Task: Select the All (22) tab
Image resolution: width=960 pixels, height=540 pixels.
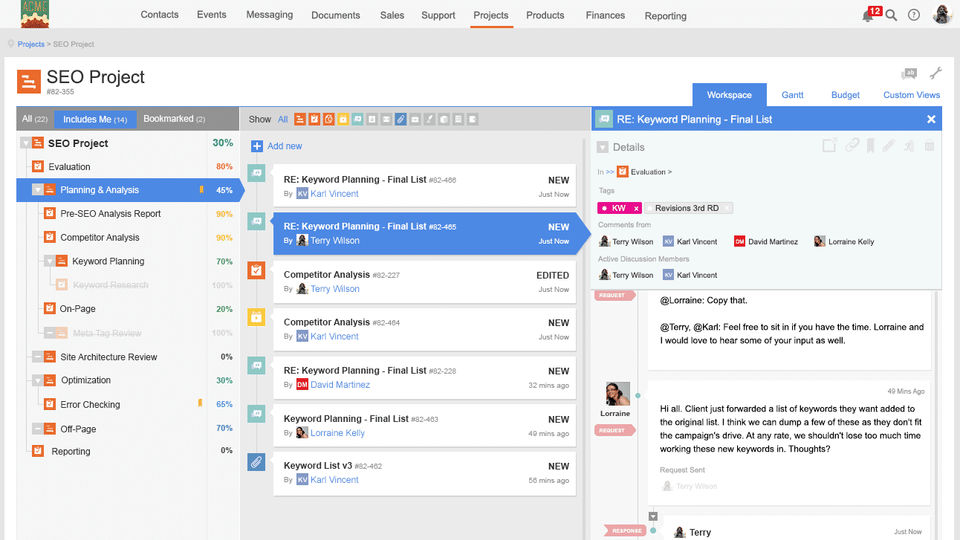Action: [35, 119]
